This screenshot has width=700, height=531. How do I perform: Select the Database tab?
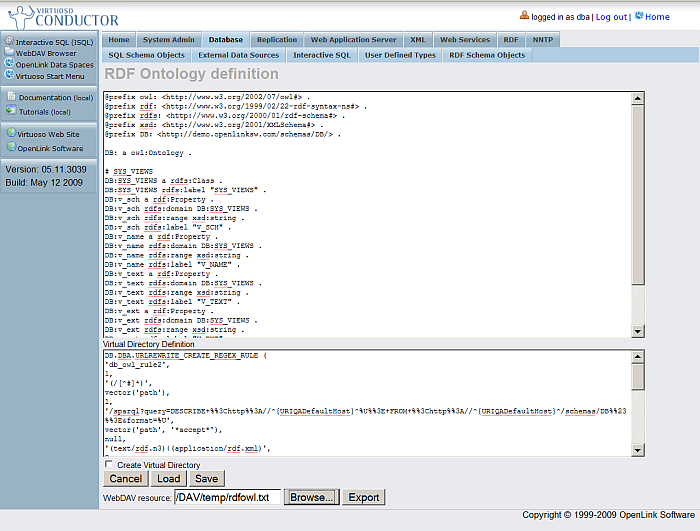click(x=226, y=40)
